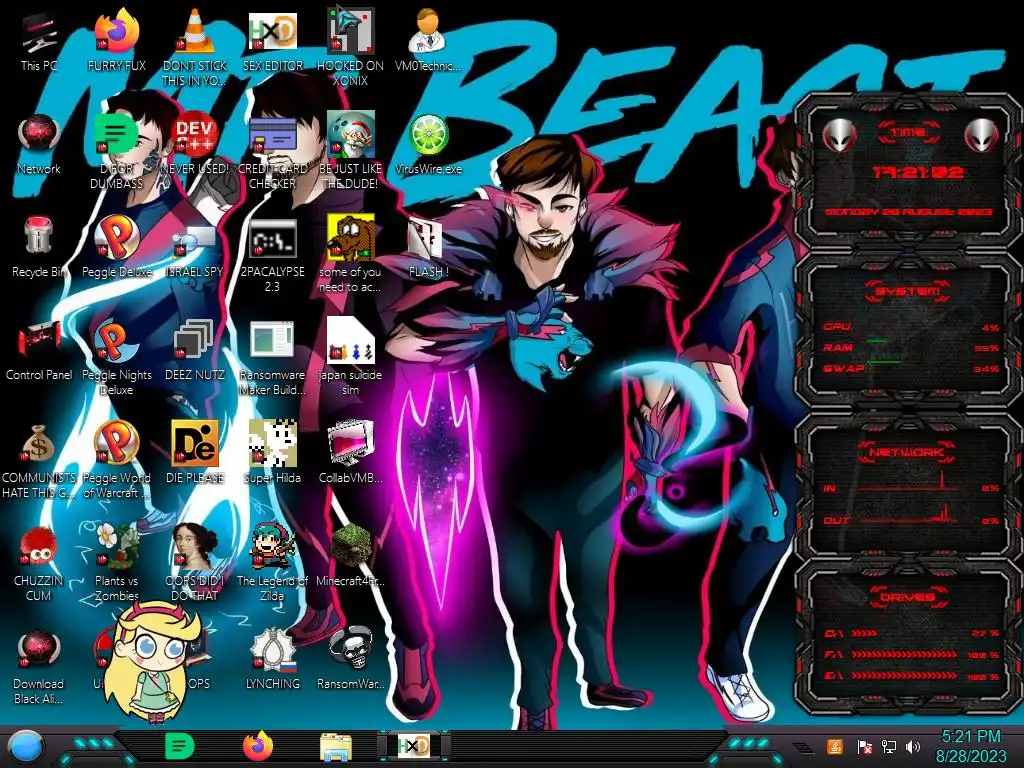This screenshot has height=768, width=1024.
Task: Open the network tray icon
Action: point(889,746)
